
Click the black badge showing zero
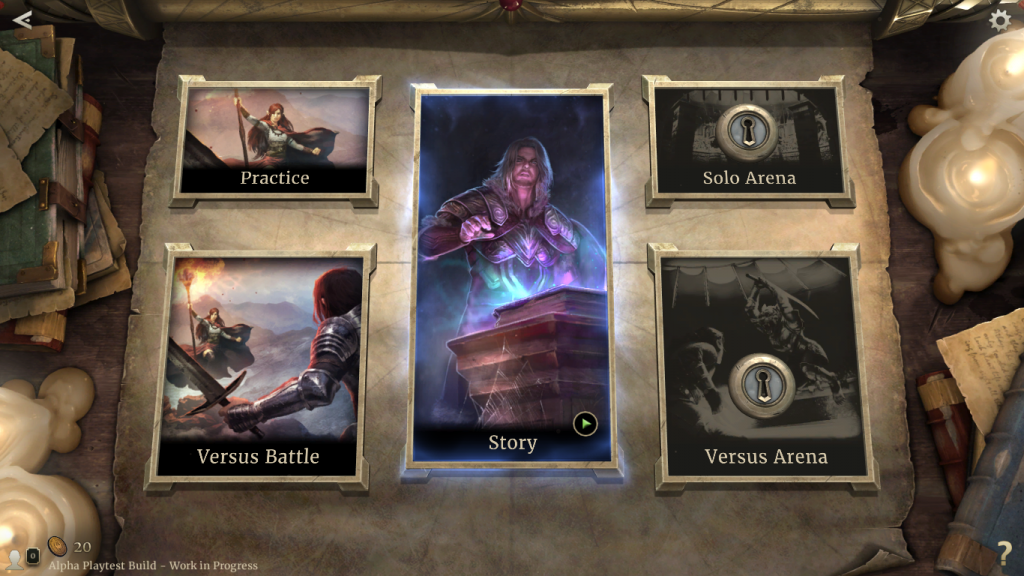pyautogui.click(x=33, y=556)
